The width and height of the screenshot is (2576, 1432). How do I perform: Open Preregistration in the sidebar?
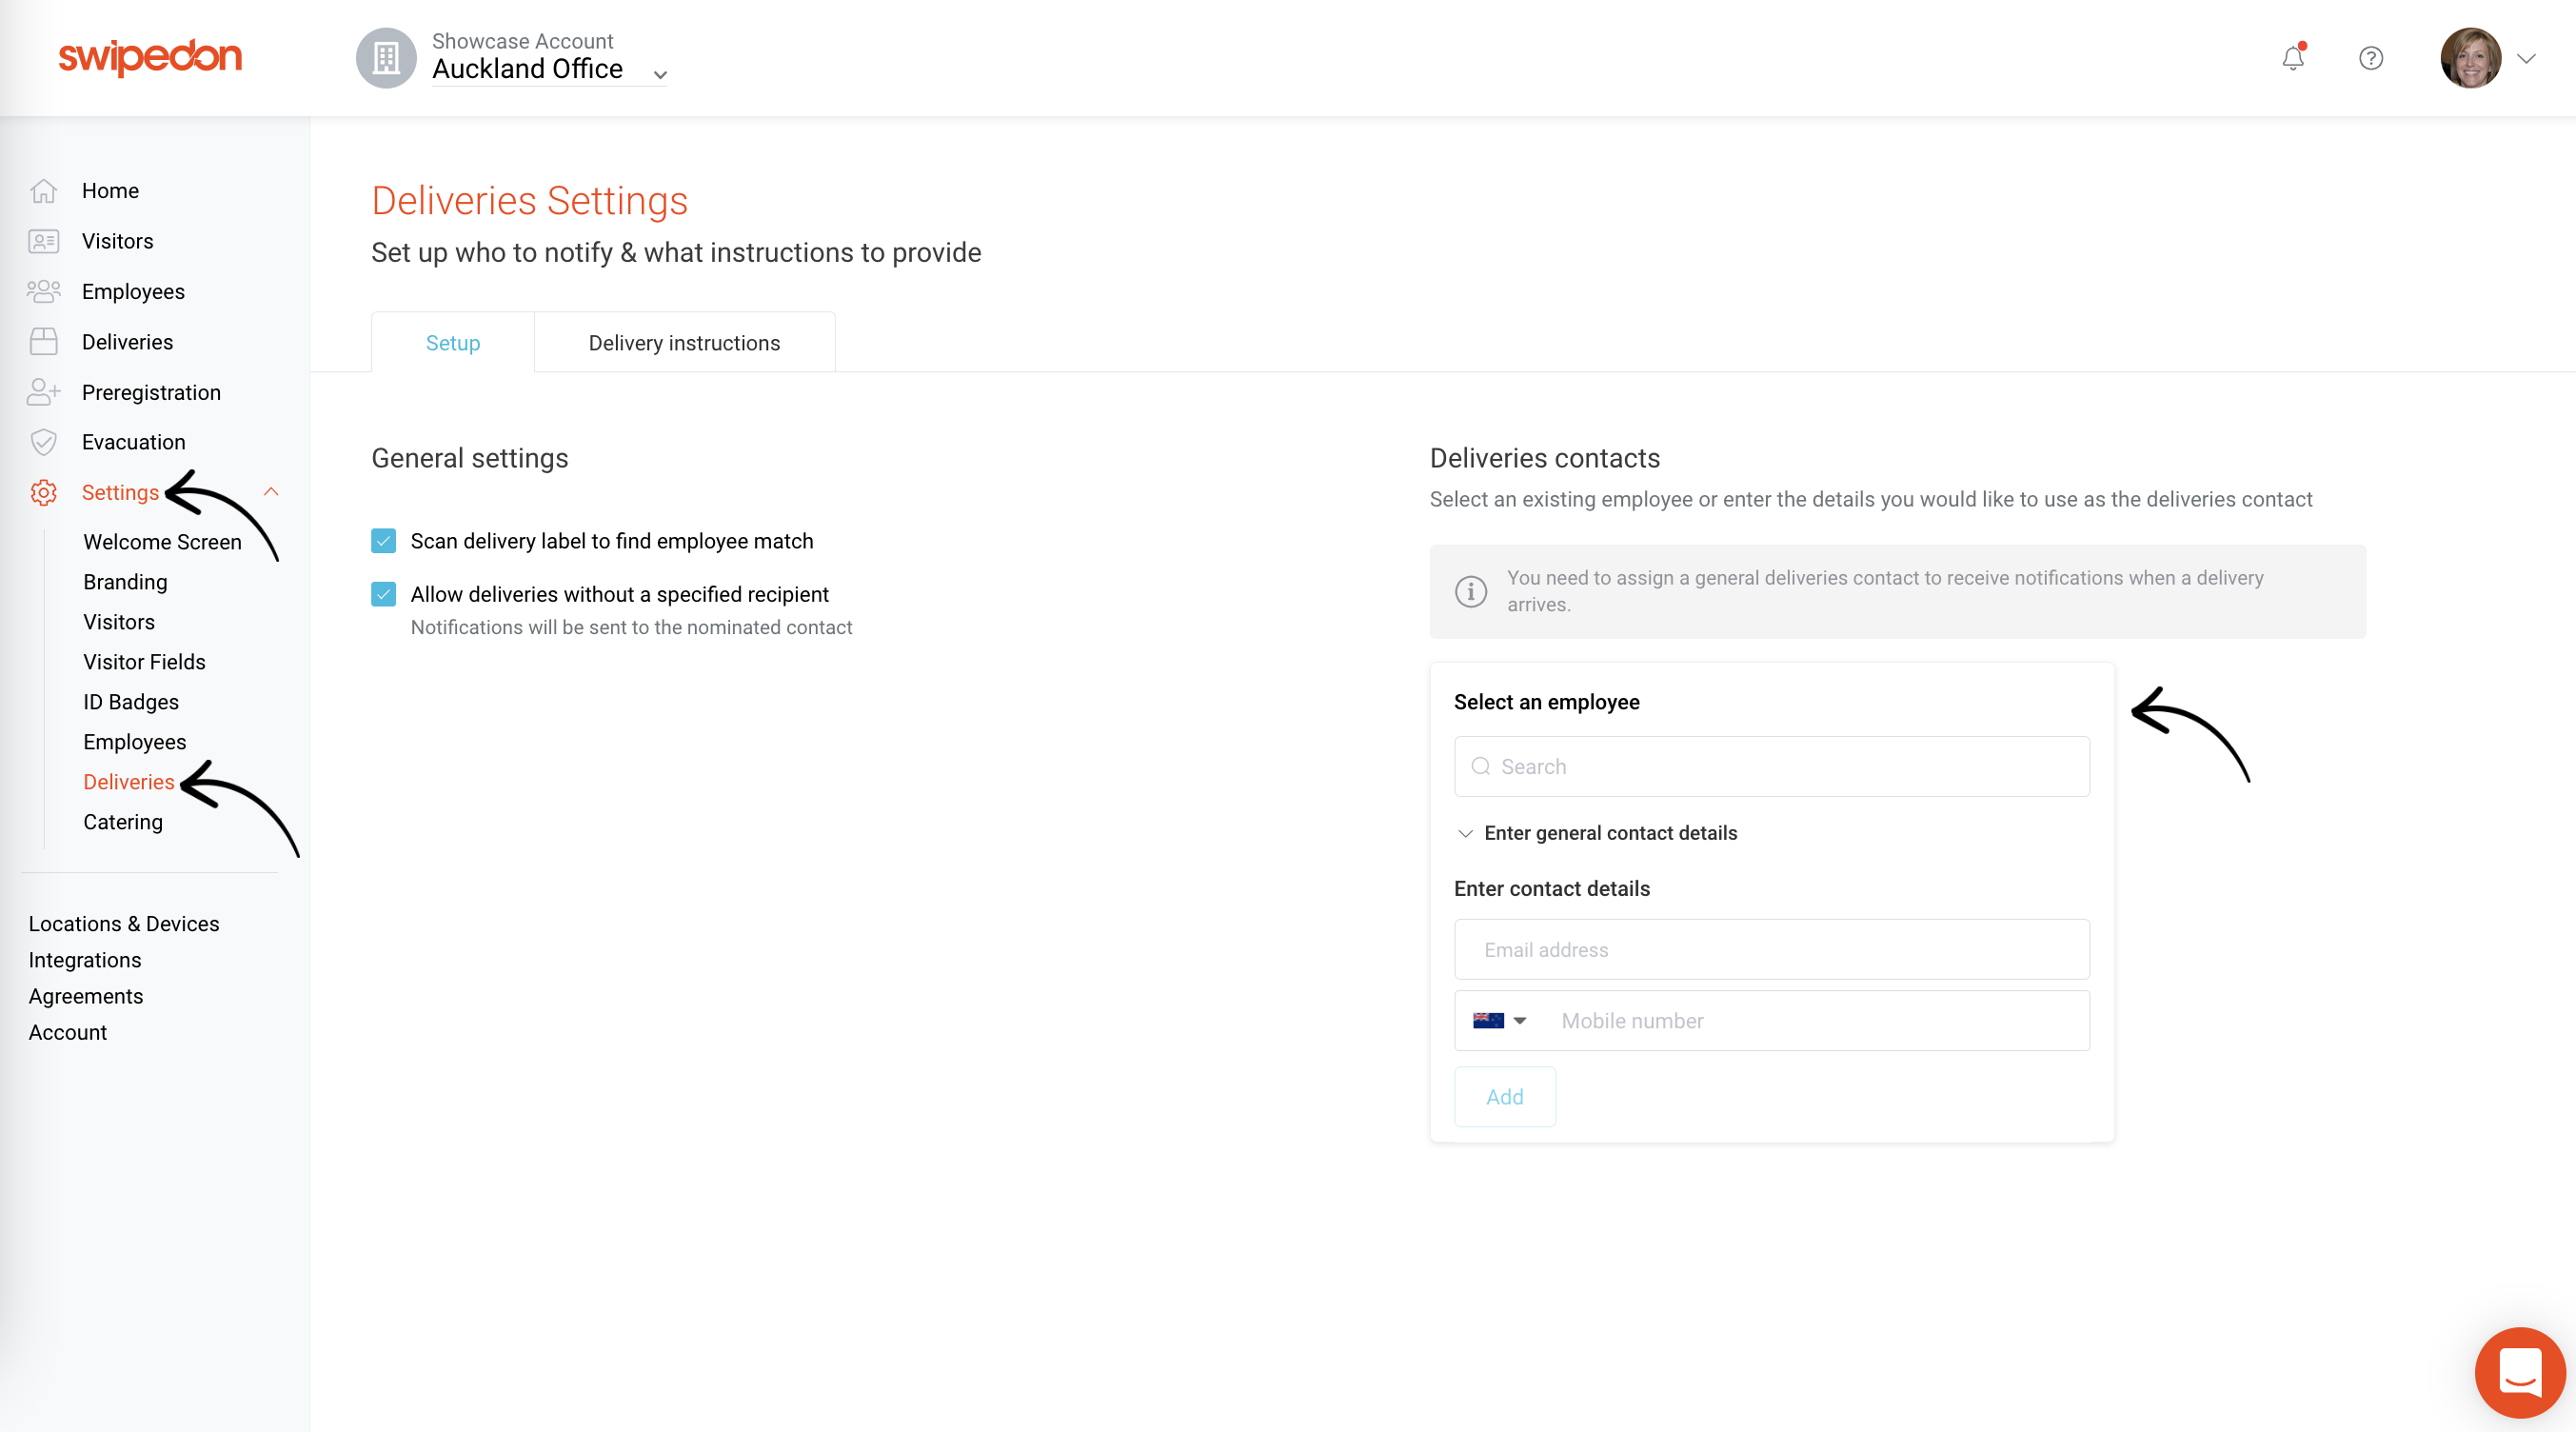coord(151,392)
